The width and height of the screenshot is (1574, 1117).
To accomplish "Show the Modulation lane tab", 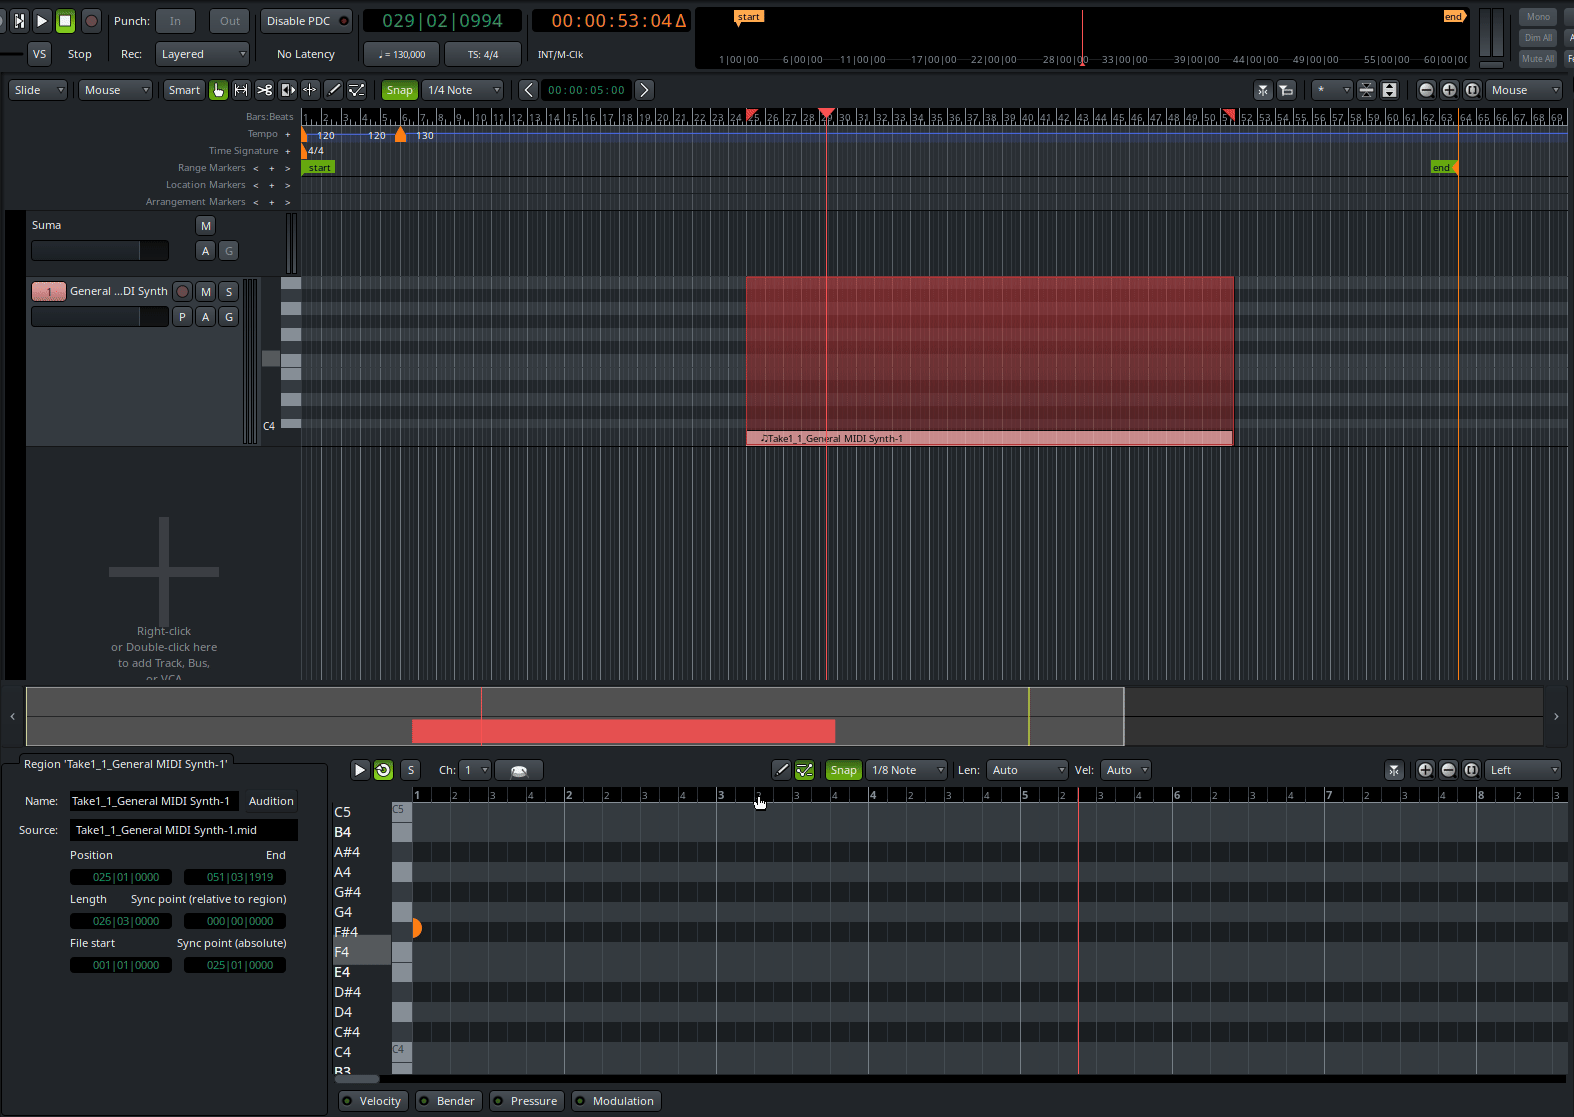I will tap(615, 1101).
